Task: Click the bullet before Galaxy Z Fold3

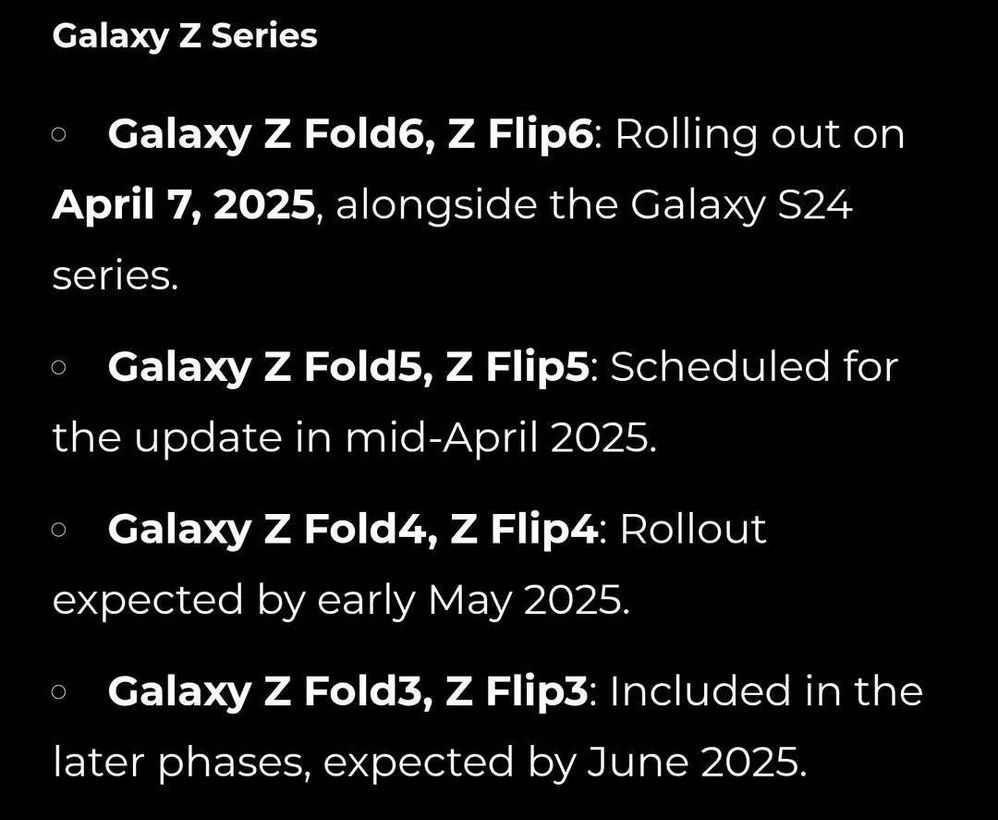Action: tap(59, 691)
